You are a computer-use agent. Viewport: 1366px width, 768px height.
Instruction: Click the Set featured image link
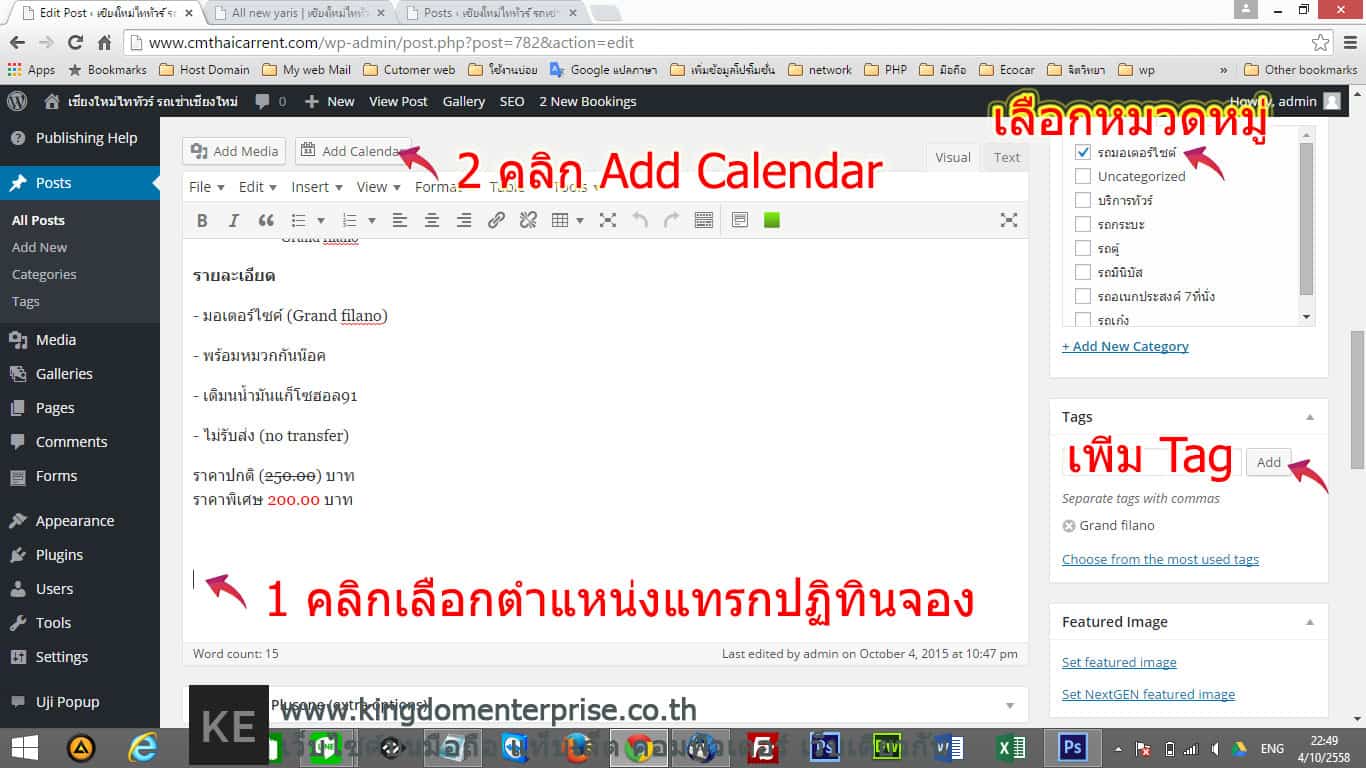pyautogui.click(x=1119, y=662)
